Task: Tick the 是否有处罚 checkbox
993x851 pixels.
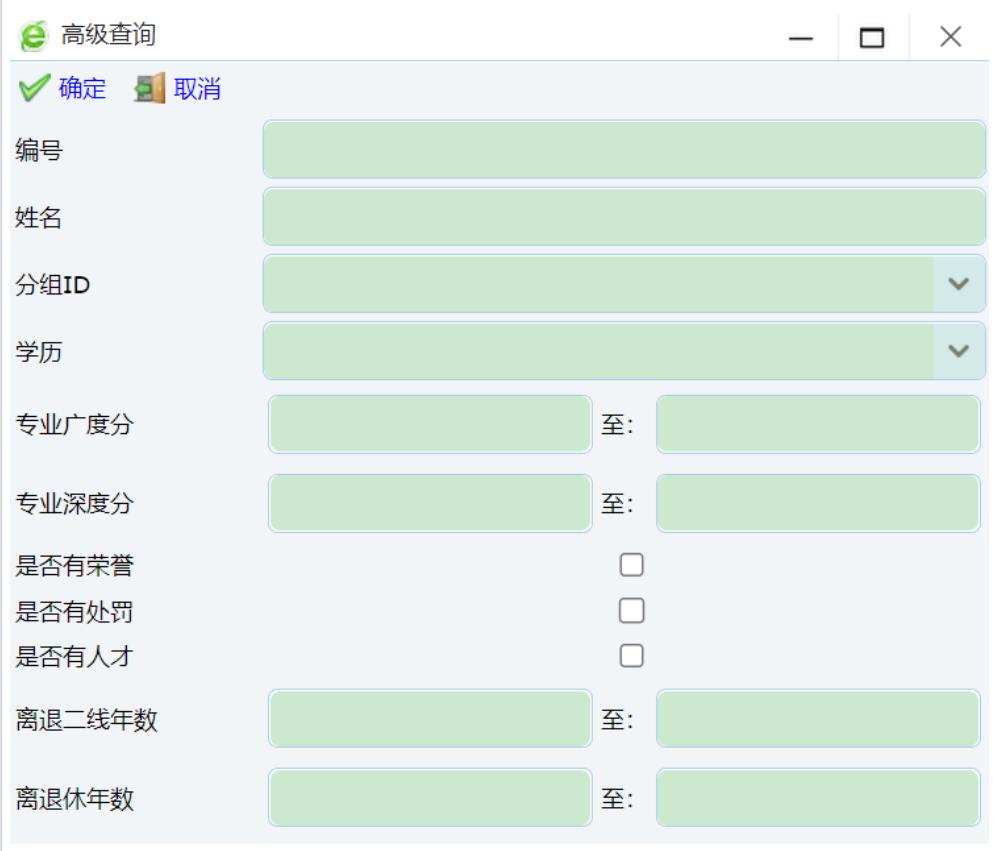Action: (x=631, y=611)
